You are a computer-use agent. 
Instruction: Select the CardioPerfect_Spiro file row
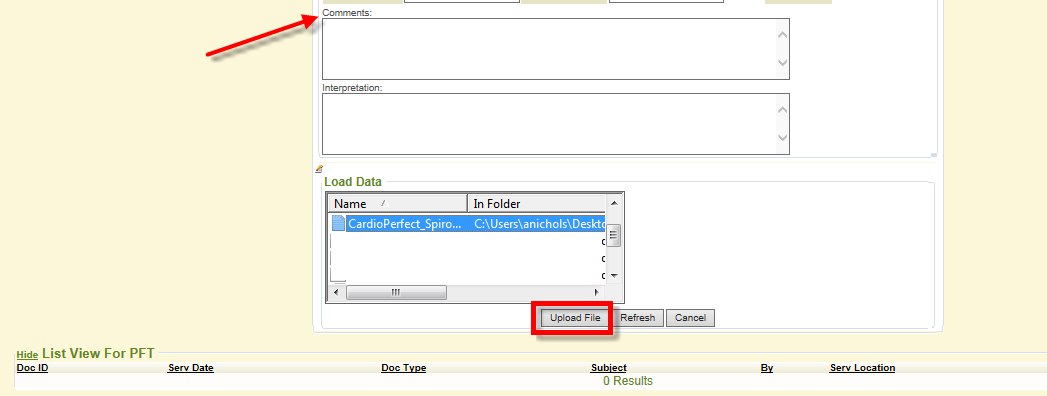(468, 224)
